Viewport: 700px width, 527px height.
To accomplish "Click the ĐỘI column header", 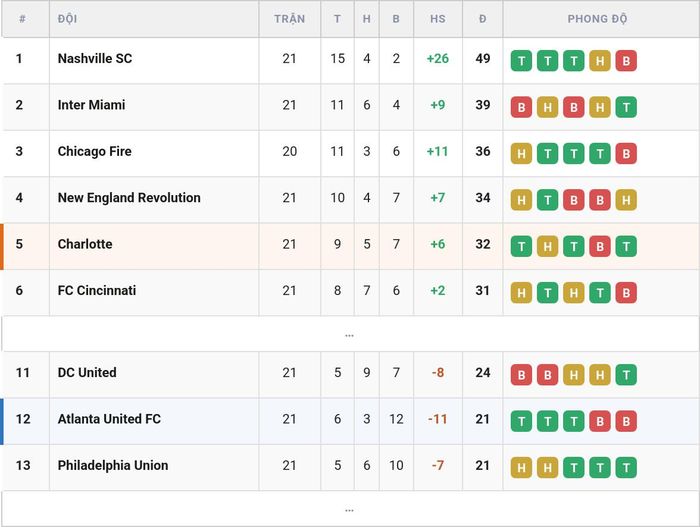I will [67, 19].
